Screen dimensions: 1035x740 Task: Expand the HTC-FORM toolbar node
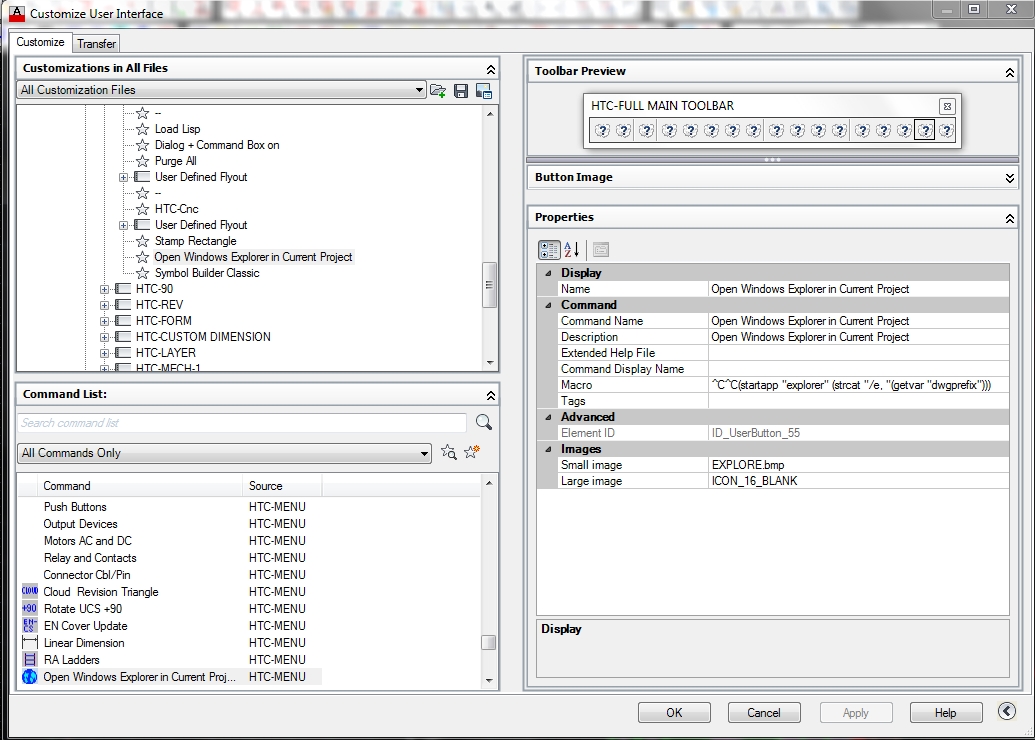pos(104,321)
